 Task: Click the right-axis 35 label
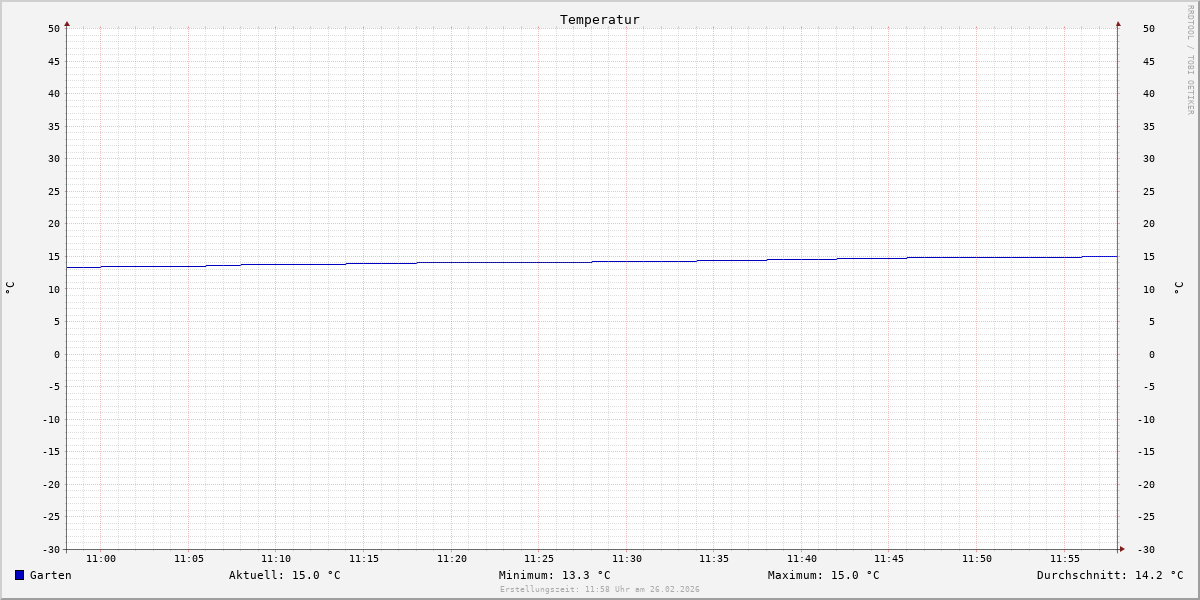(1149, 126)
